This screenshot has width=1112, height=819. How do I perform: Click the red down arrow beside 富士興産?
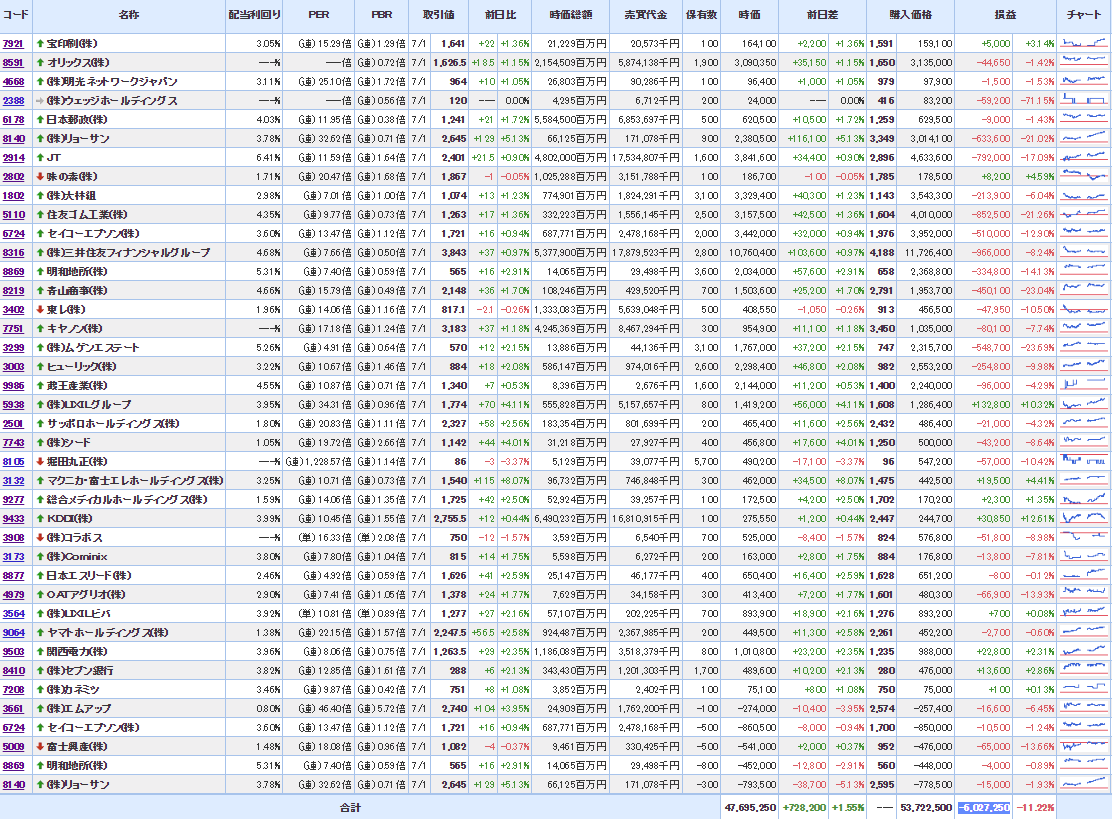(40, 747)
